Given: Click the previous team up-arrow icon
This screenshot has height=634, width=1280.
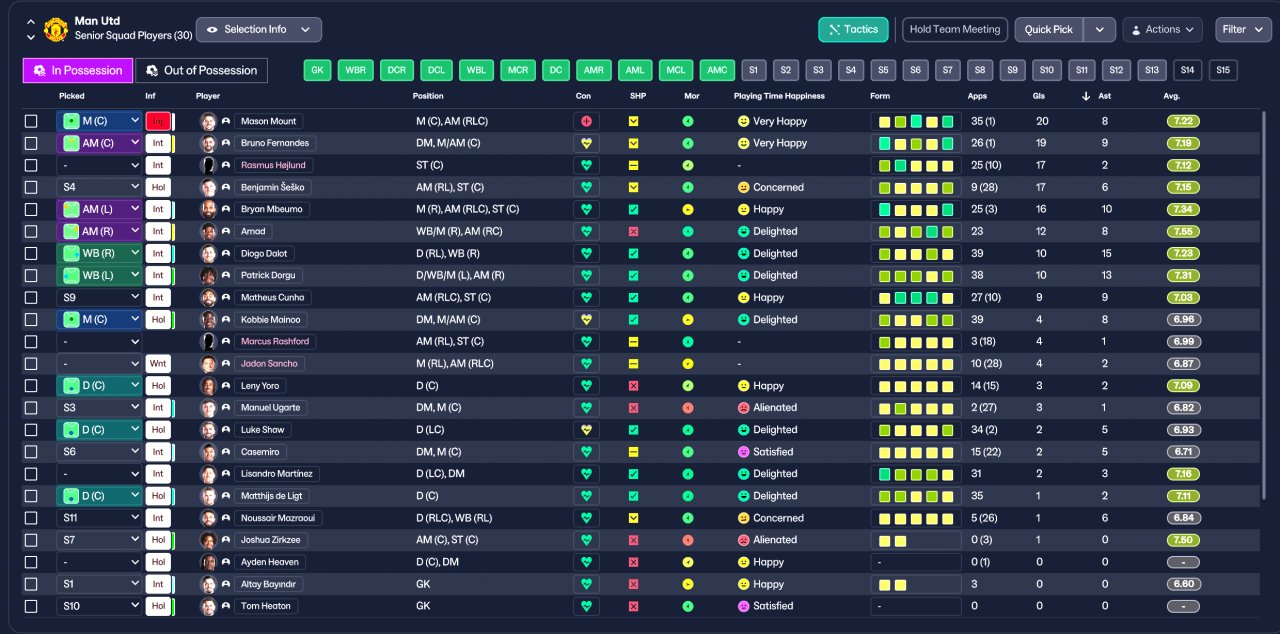Looking at the screenshot, I should [30, 21].
